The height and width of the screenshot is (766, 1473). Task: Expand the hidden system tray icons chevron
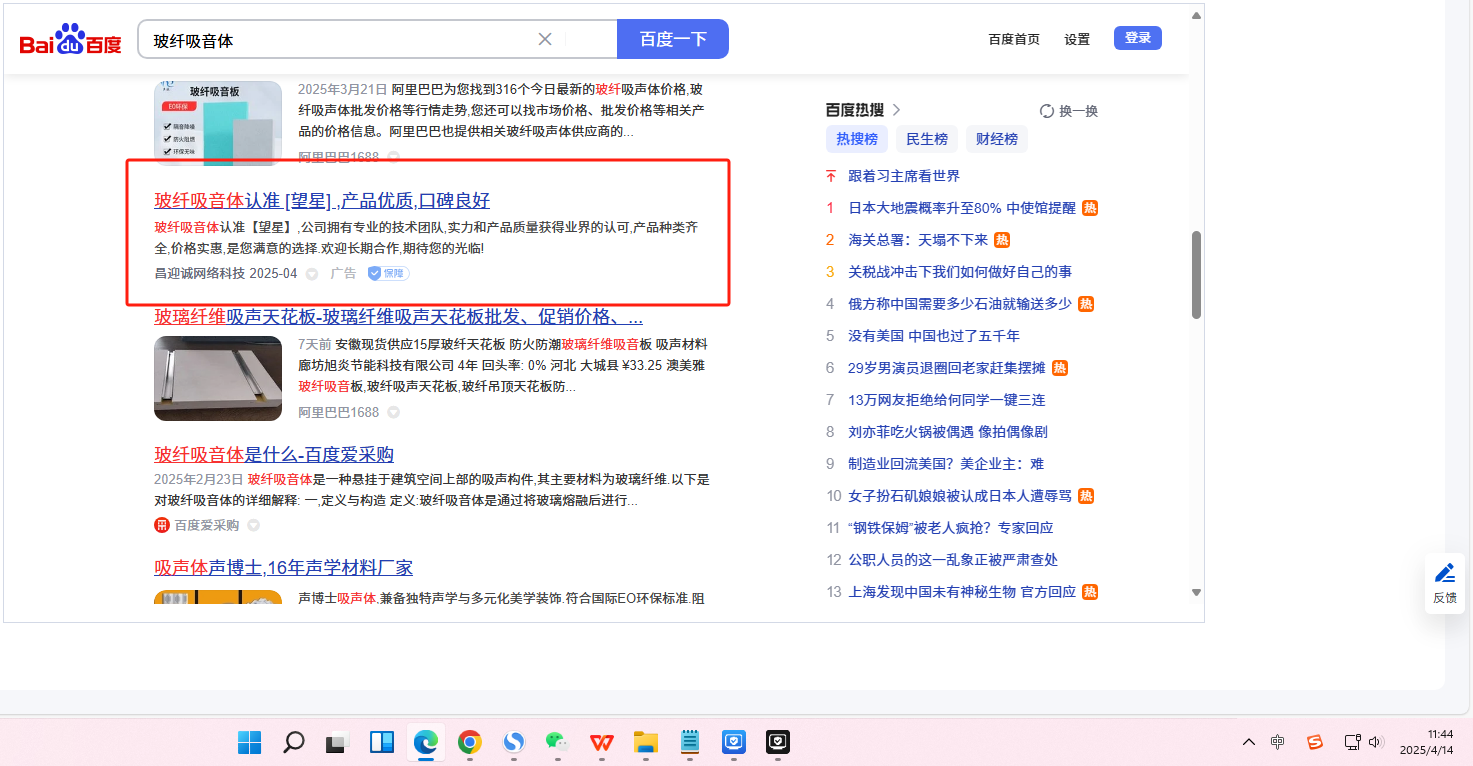point(1249,742)
